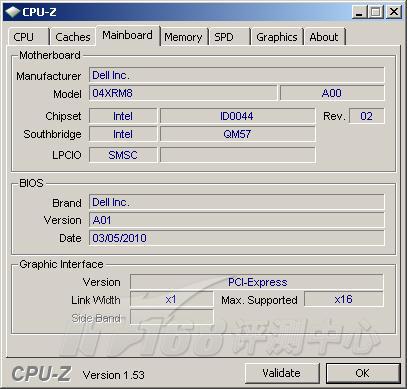Click the PCI-Express version field
407x389 pixels.
[x=257, y=282]
